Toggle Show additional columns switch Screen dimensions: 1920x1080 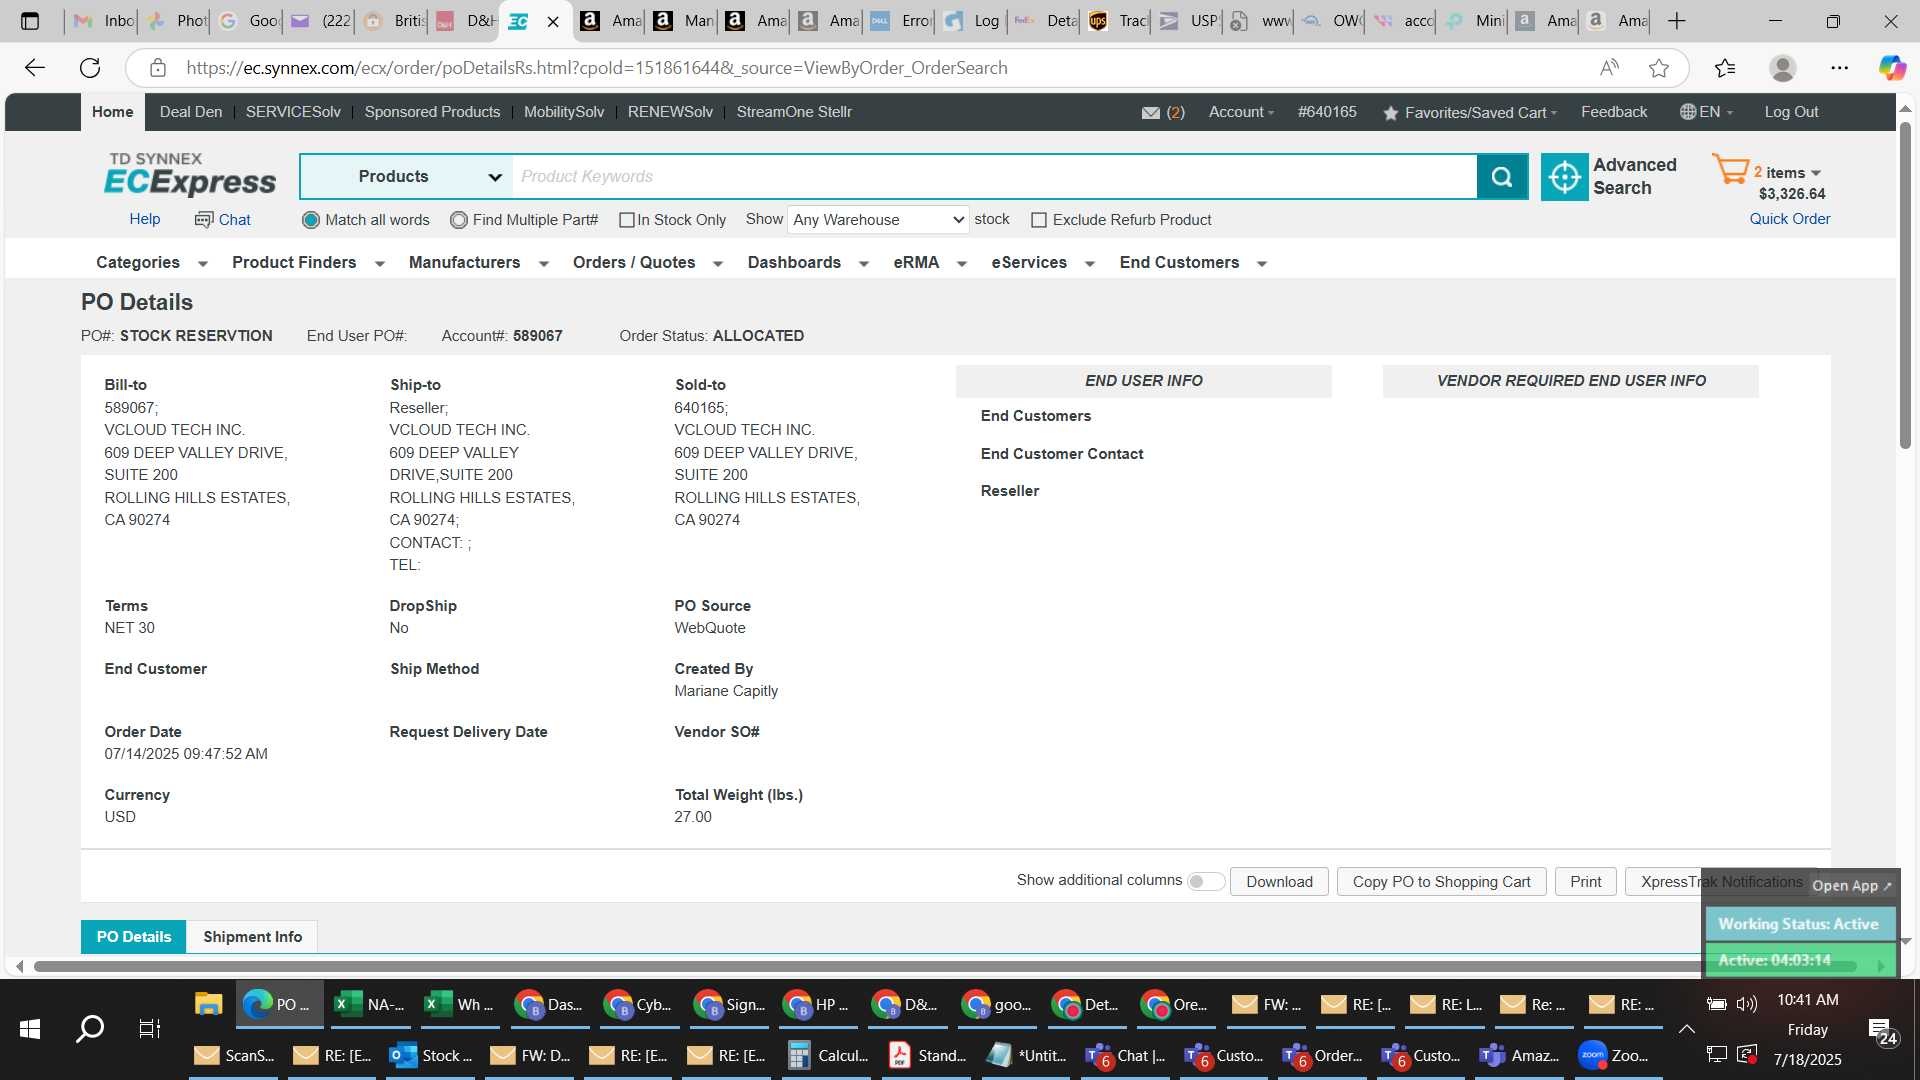(1205, 881)
